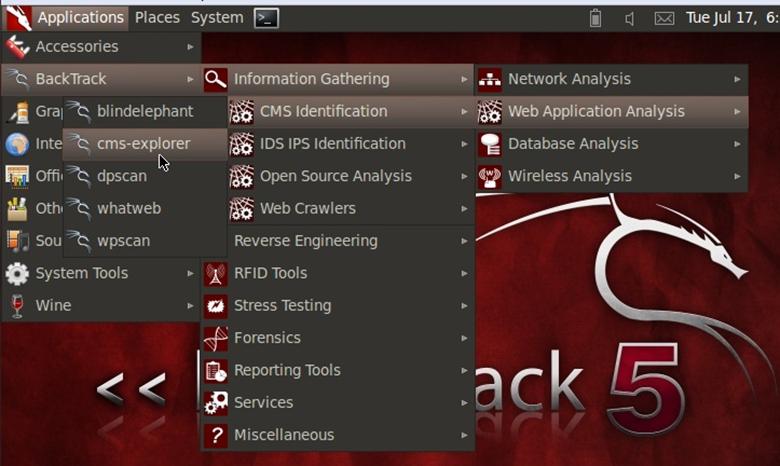The width and height of the screenshot is (780, 466).
Task: Launch the terminal icon in top panel
Action: click(266, 17)
